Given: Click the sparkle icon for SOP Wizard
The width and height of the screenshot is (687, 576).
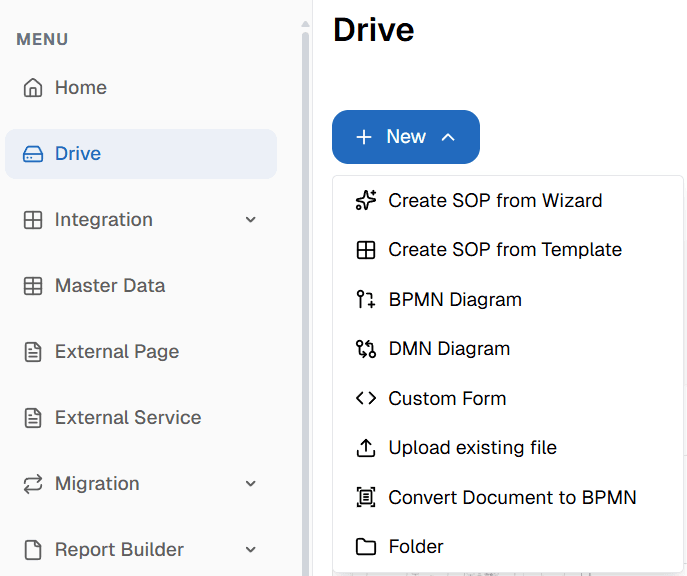Looking at the screenshot, I should [x=366, y=201].
